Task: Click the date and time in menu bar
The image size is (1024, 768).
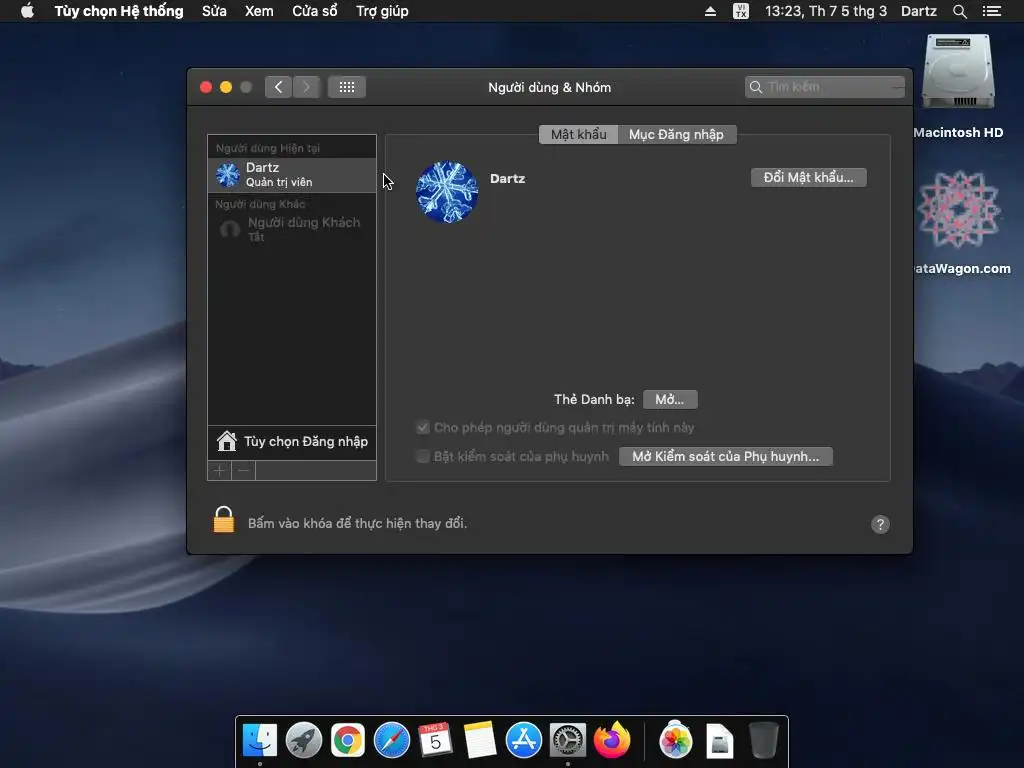Action: click(x=826, y=11)
